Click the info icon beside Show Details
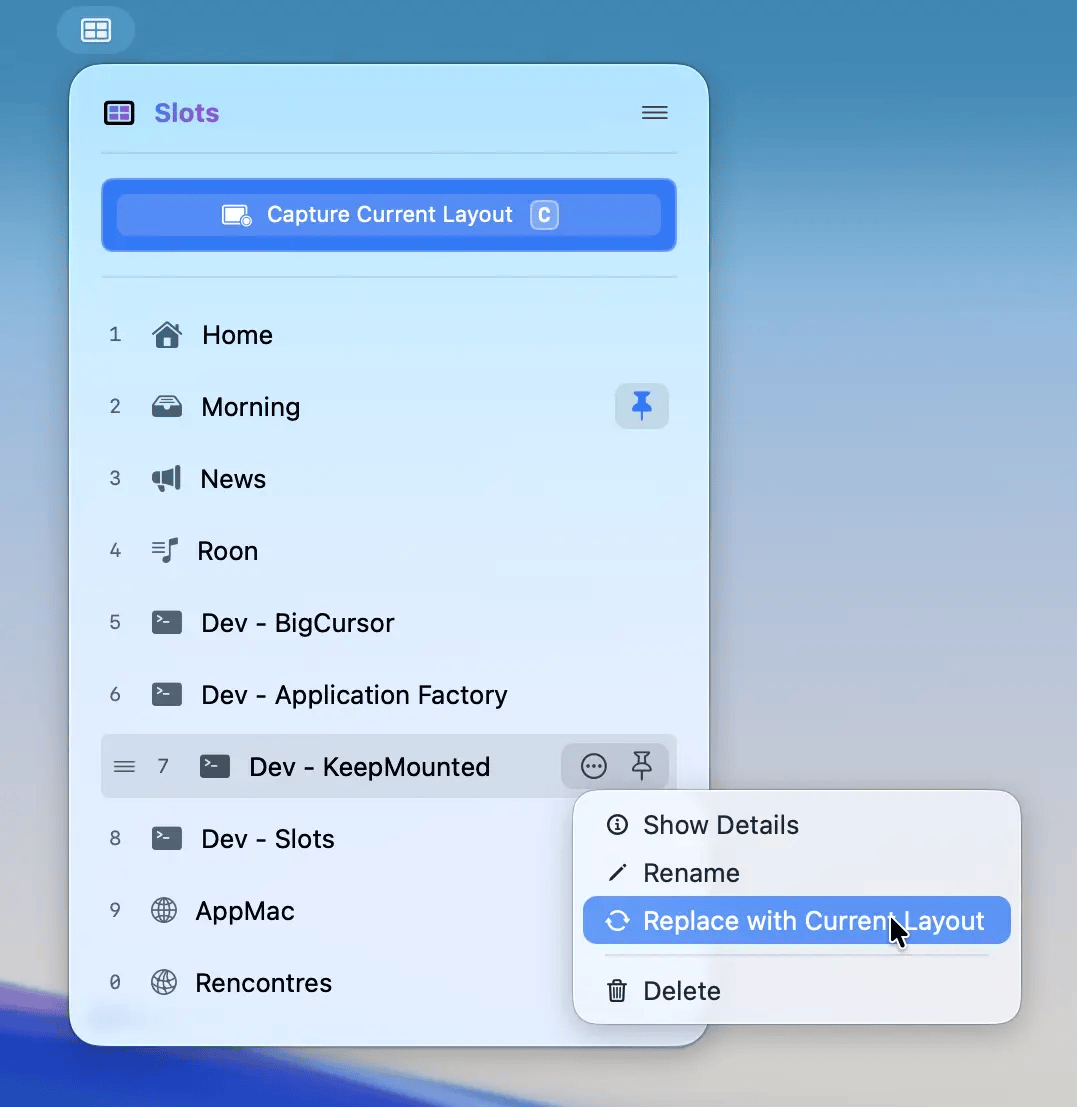The image size is (1077, 1107). 618,825
